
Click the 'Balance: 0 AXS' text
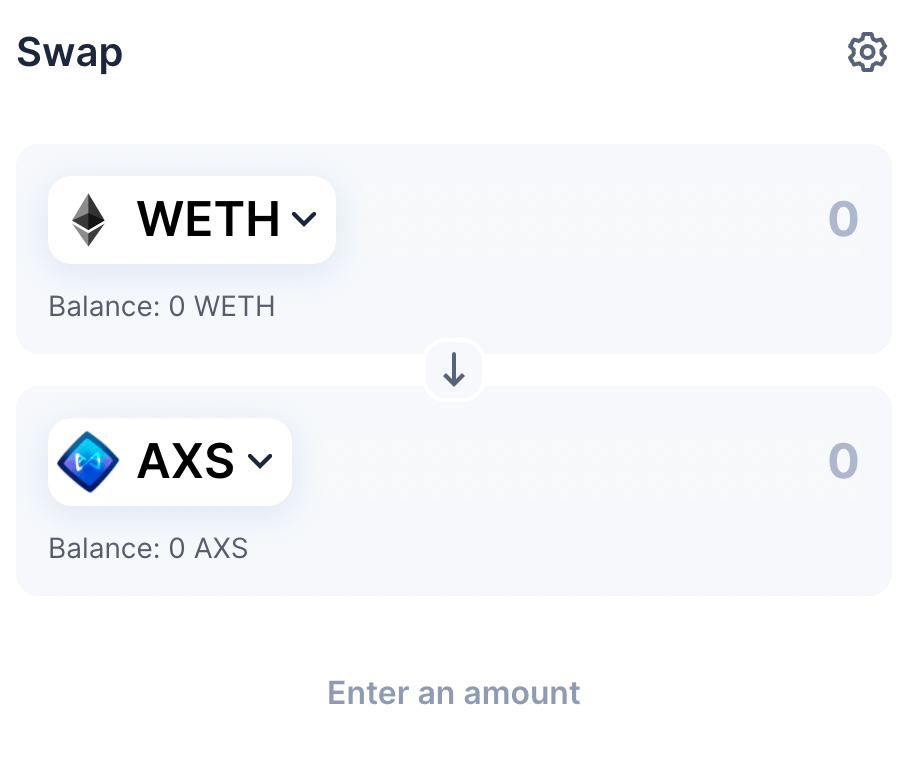coord(148,548)
